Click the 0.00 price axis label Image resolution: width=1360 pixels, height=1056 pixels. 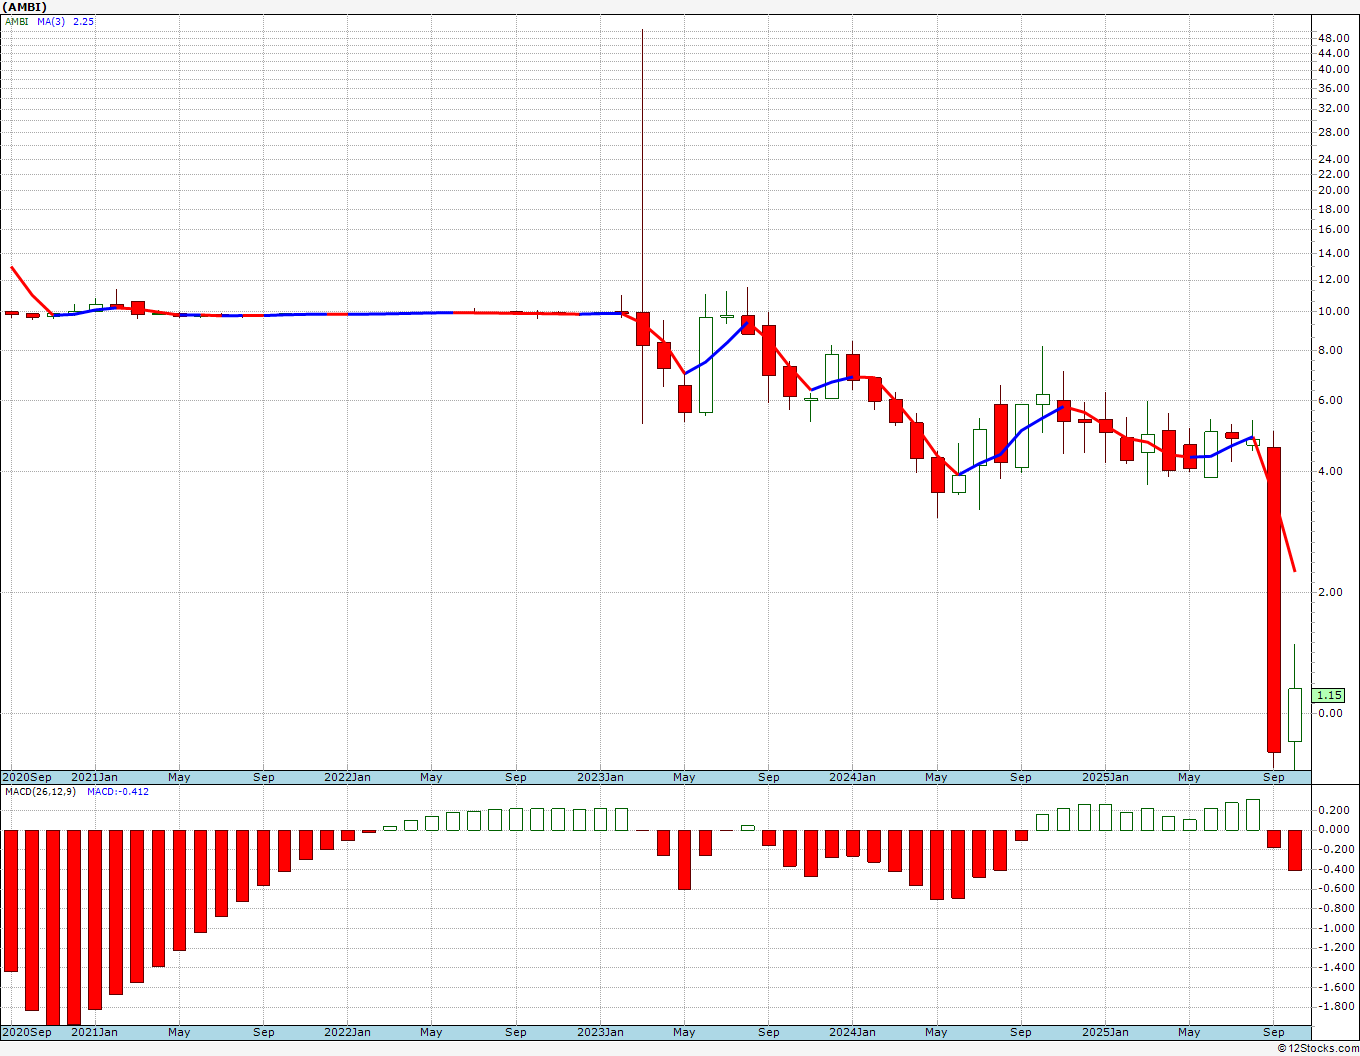(x=1330, y=713)
